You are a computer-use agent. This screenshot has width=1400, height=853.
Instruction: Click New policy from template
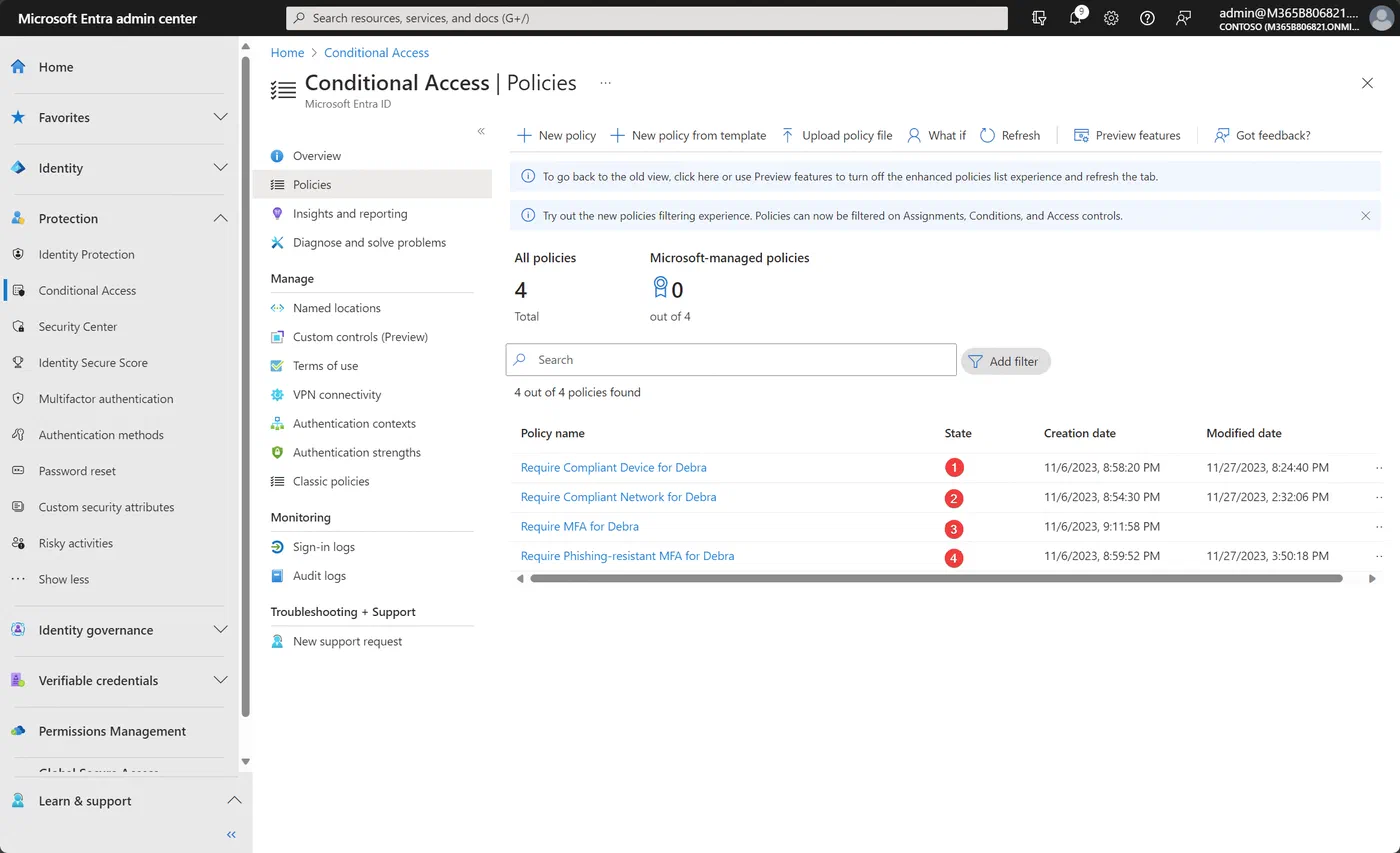pyautogui.click(x=688, y=135)
